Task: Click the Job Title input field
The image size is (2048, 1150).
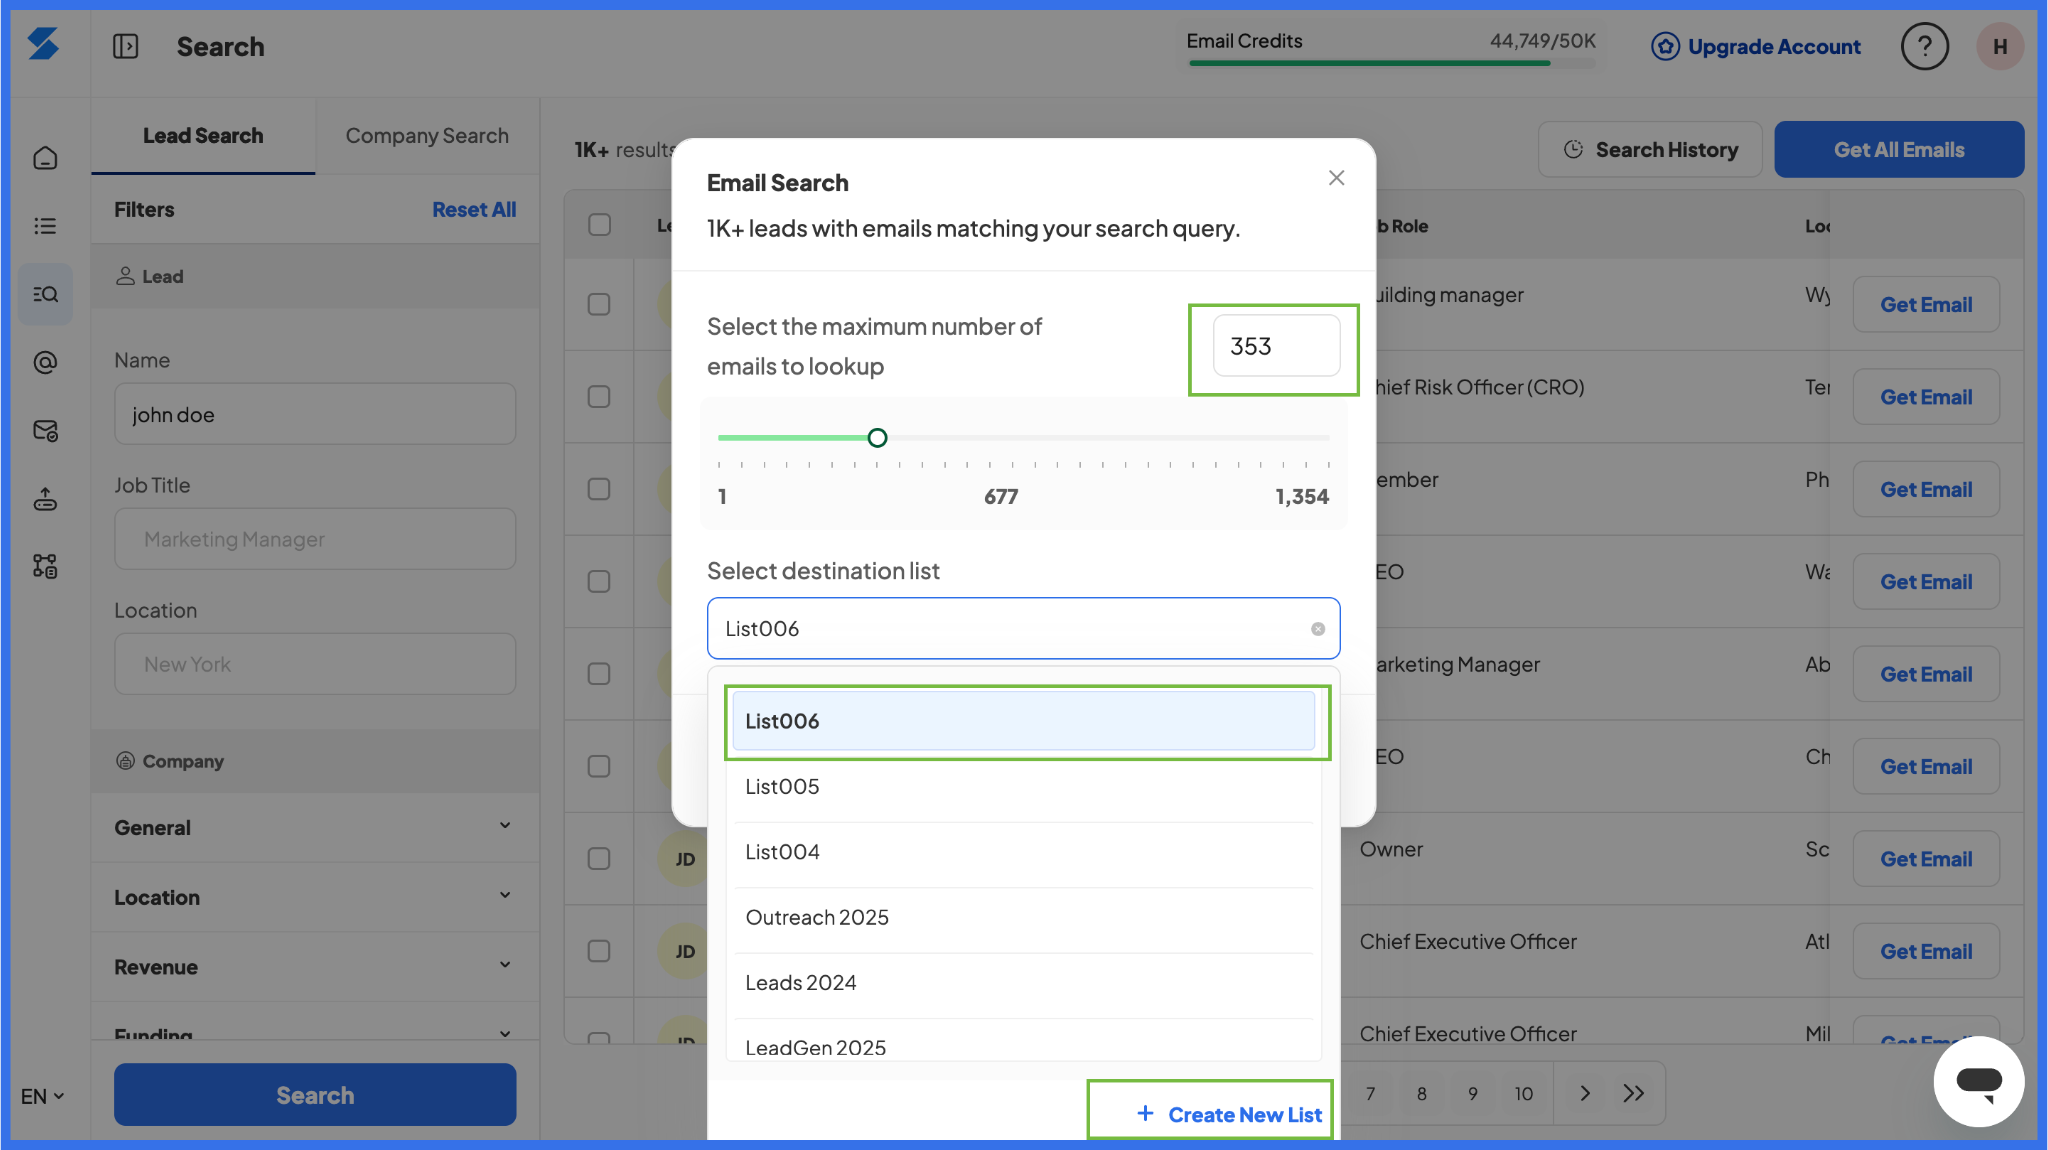Action: (315, 539)
